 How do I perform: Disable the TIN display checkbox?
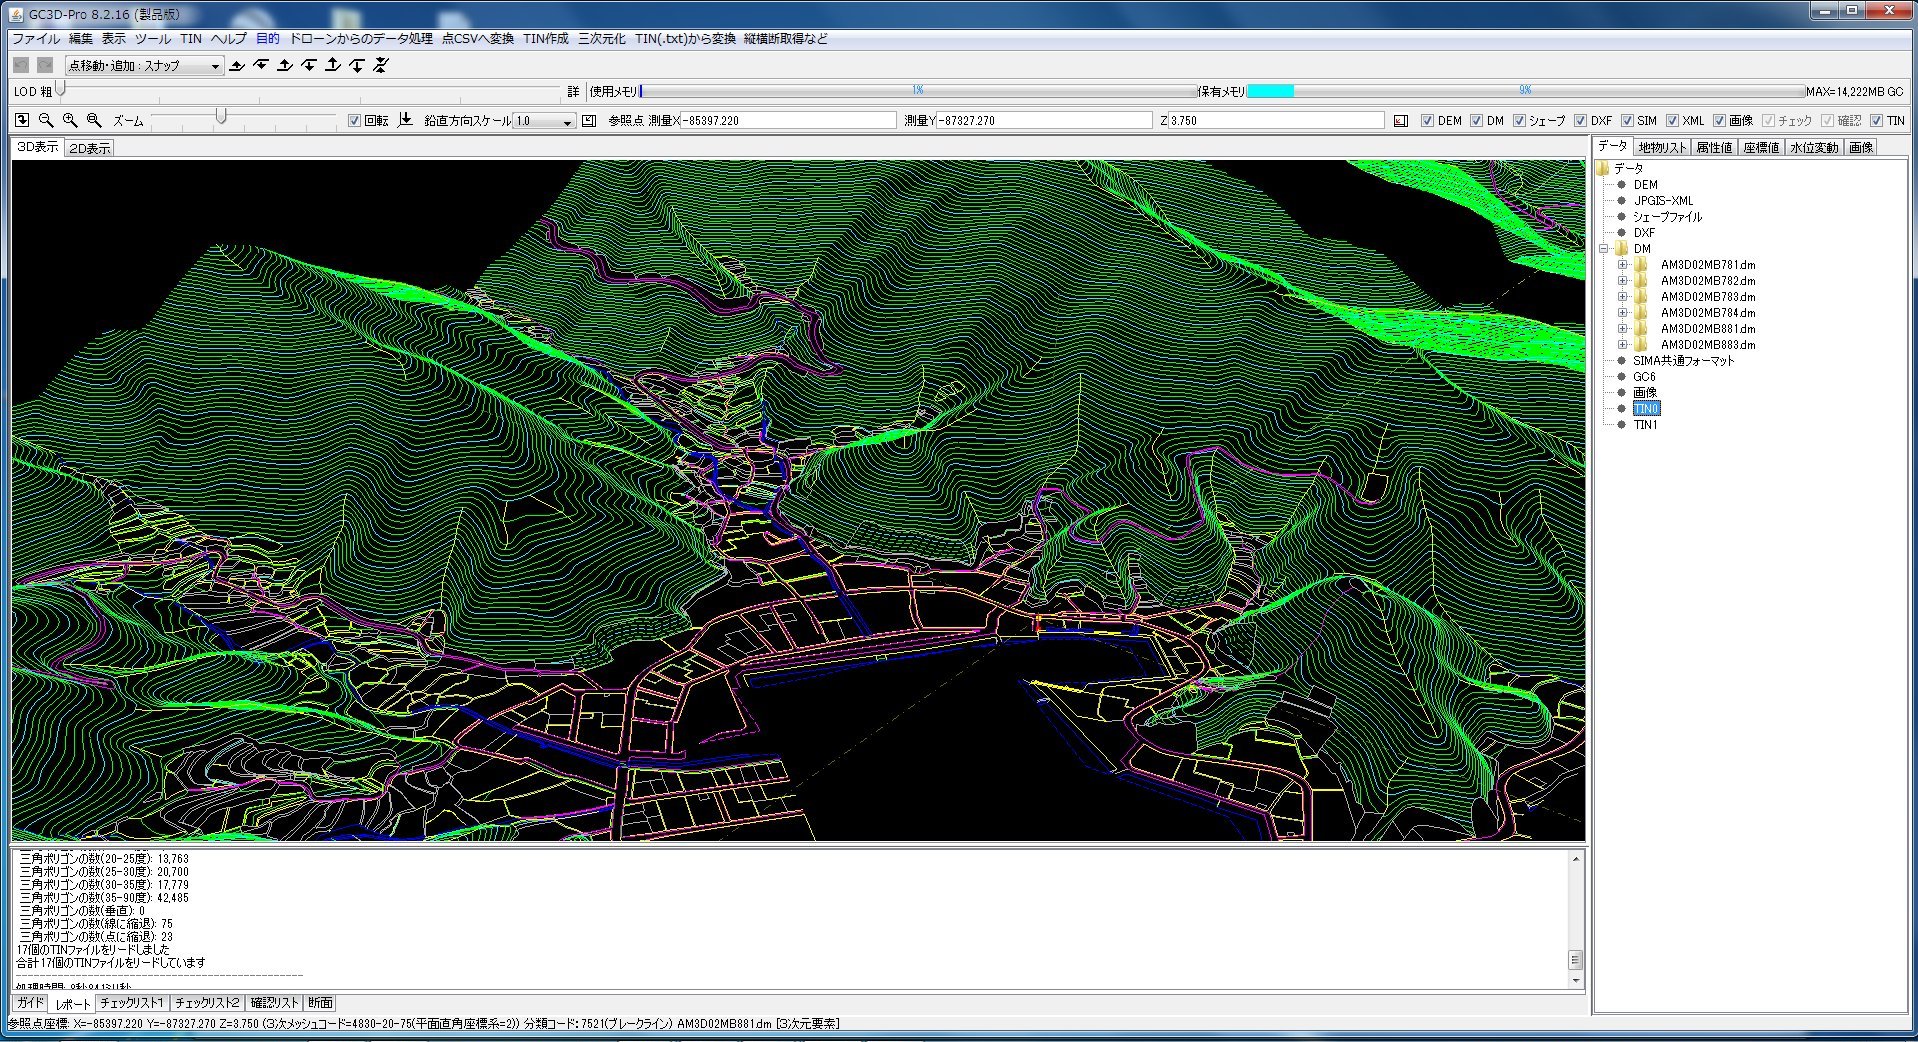coord(1876,121)
